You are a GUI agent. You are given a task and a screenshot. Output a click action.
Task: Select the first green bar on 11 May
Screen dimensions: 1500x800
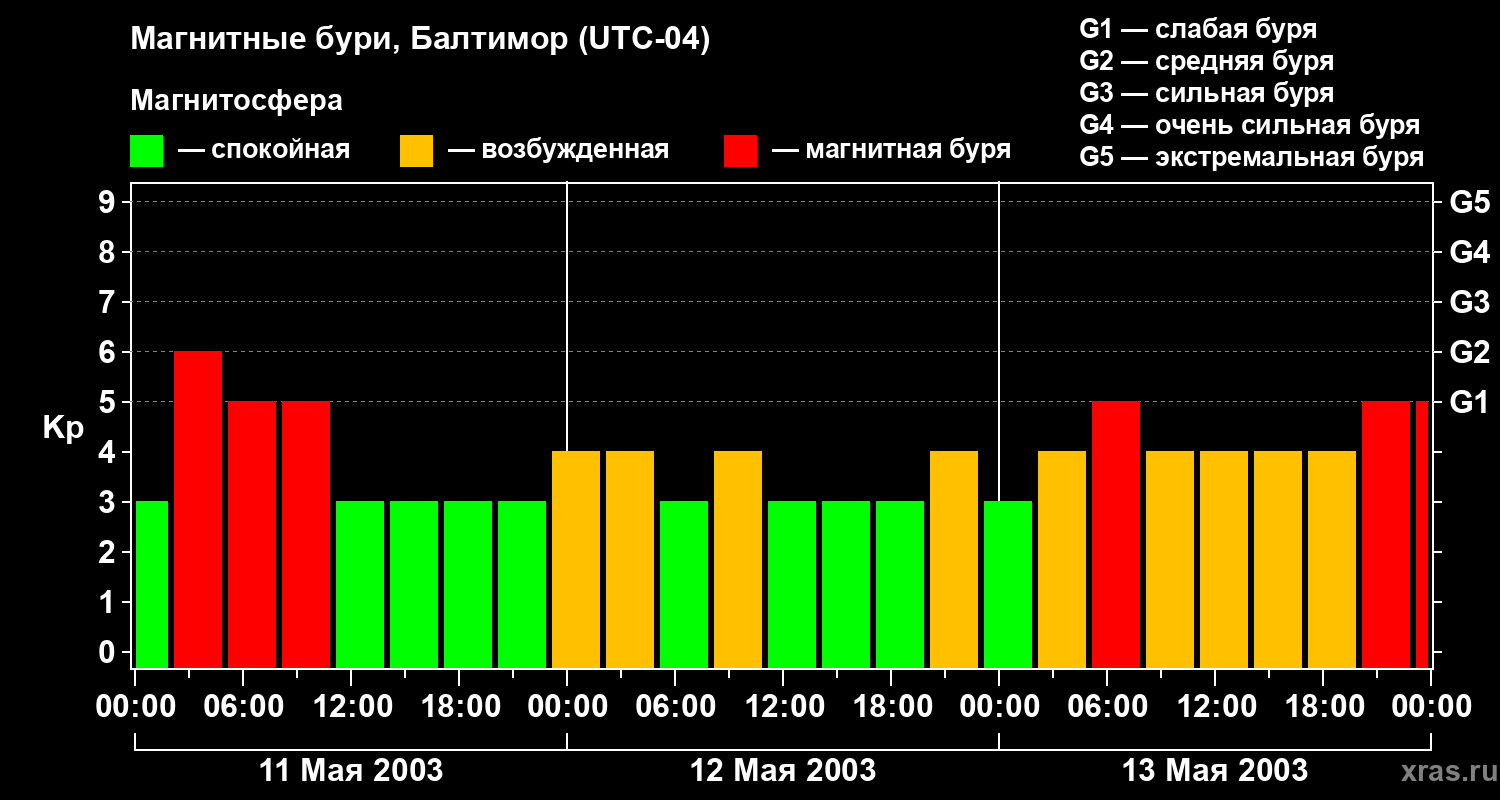(152, 584)
